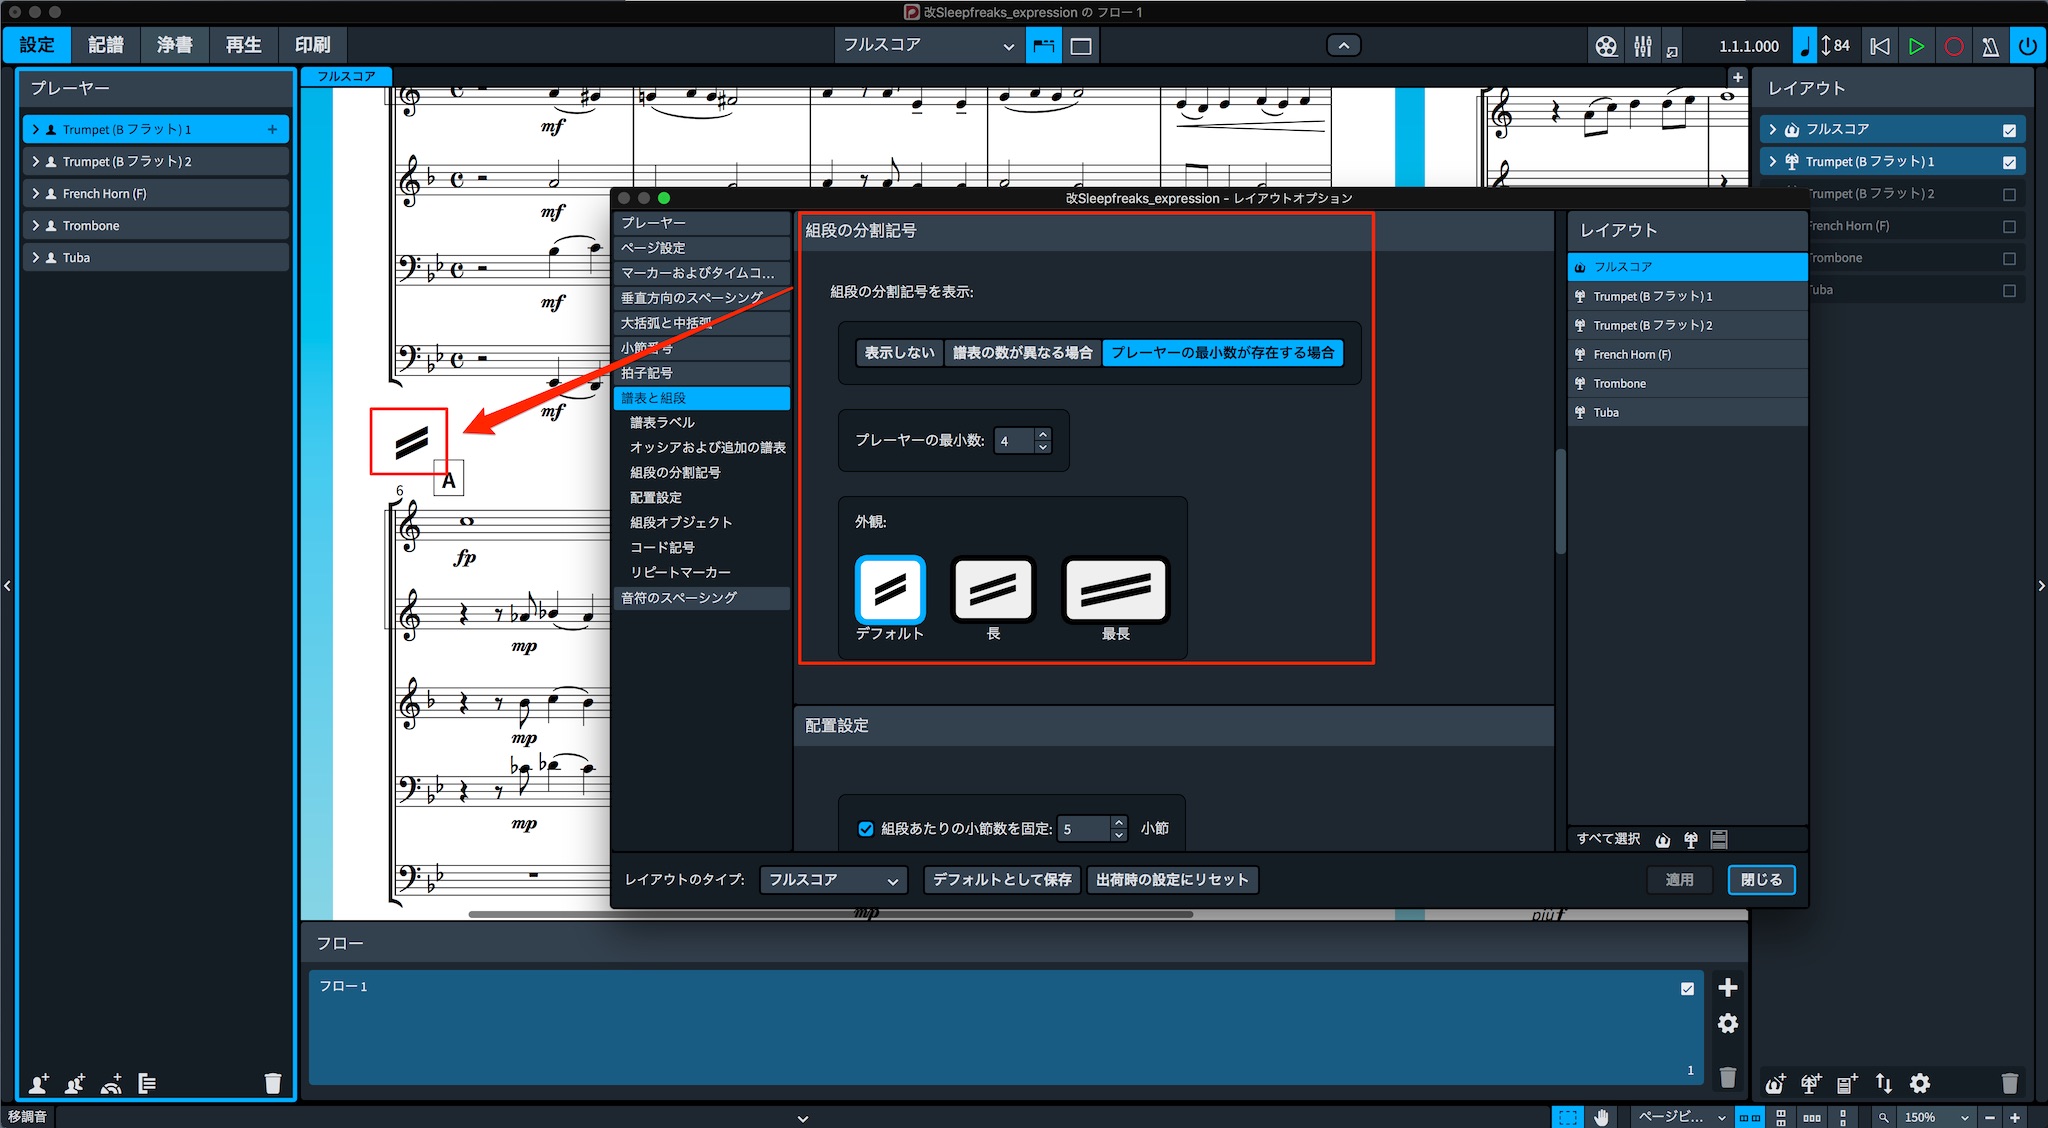Switch to 浄書 mode tab
This screenshot has height=1128, width=2048.
coord(175,45)
